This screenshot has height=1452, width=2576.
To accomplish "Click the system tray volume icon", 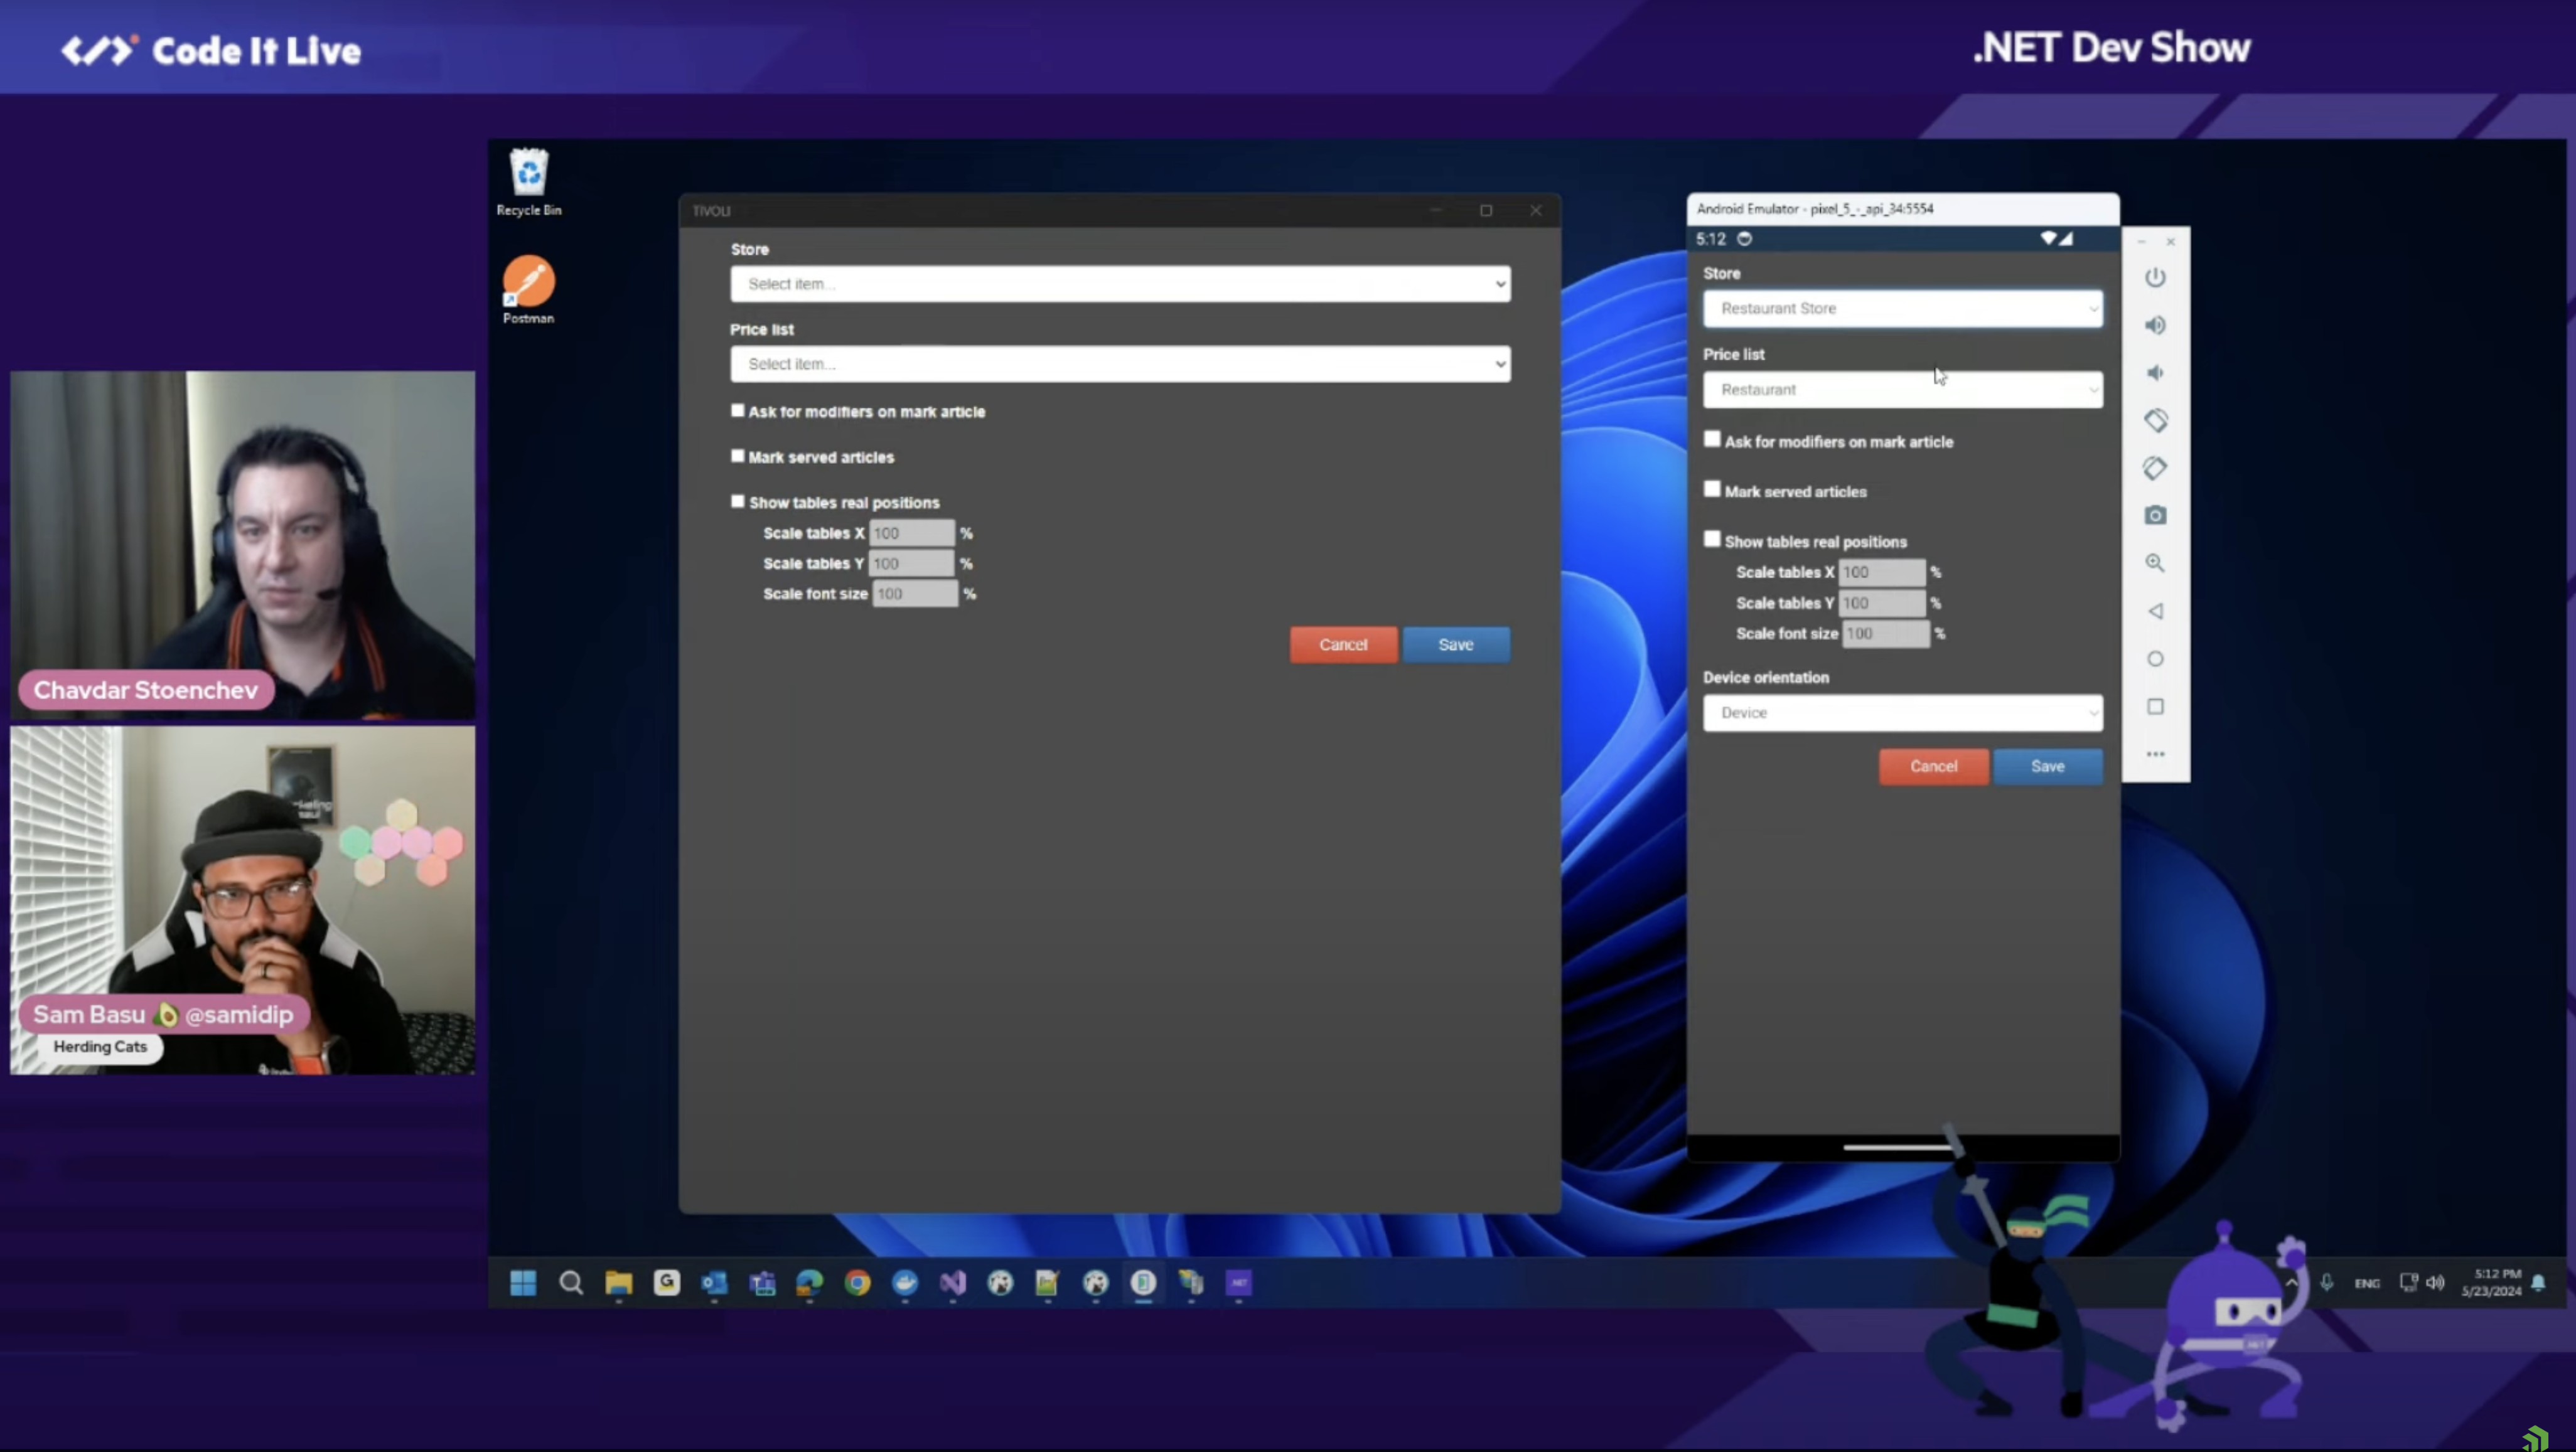I will click(2435, 1283).
